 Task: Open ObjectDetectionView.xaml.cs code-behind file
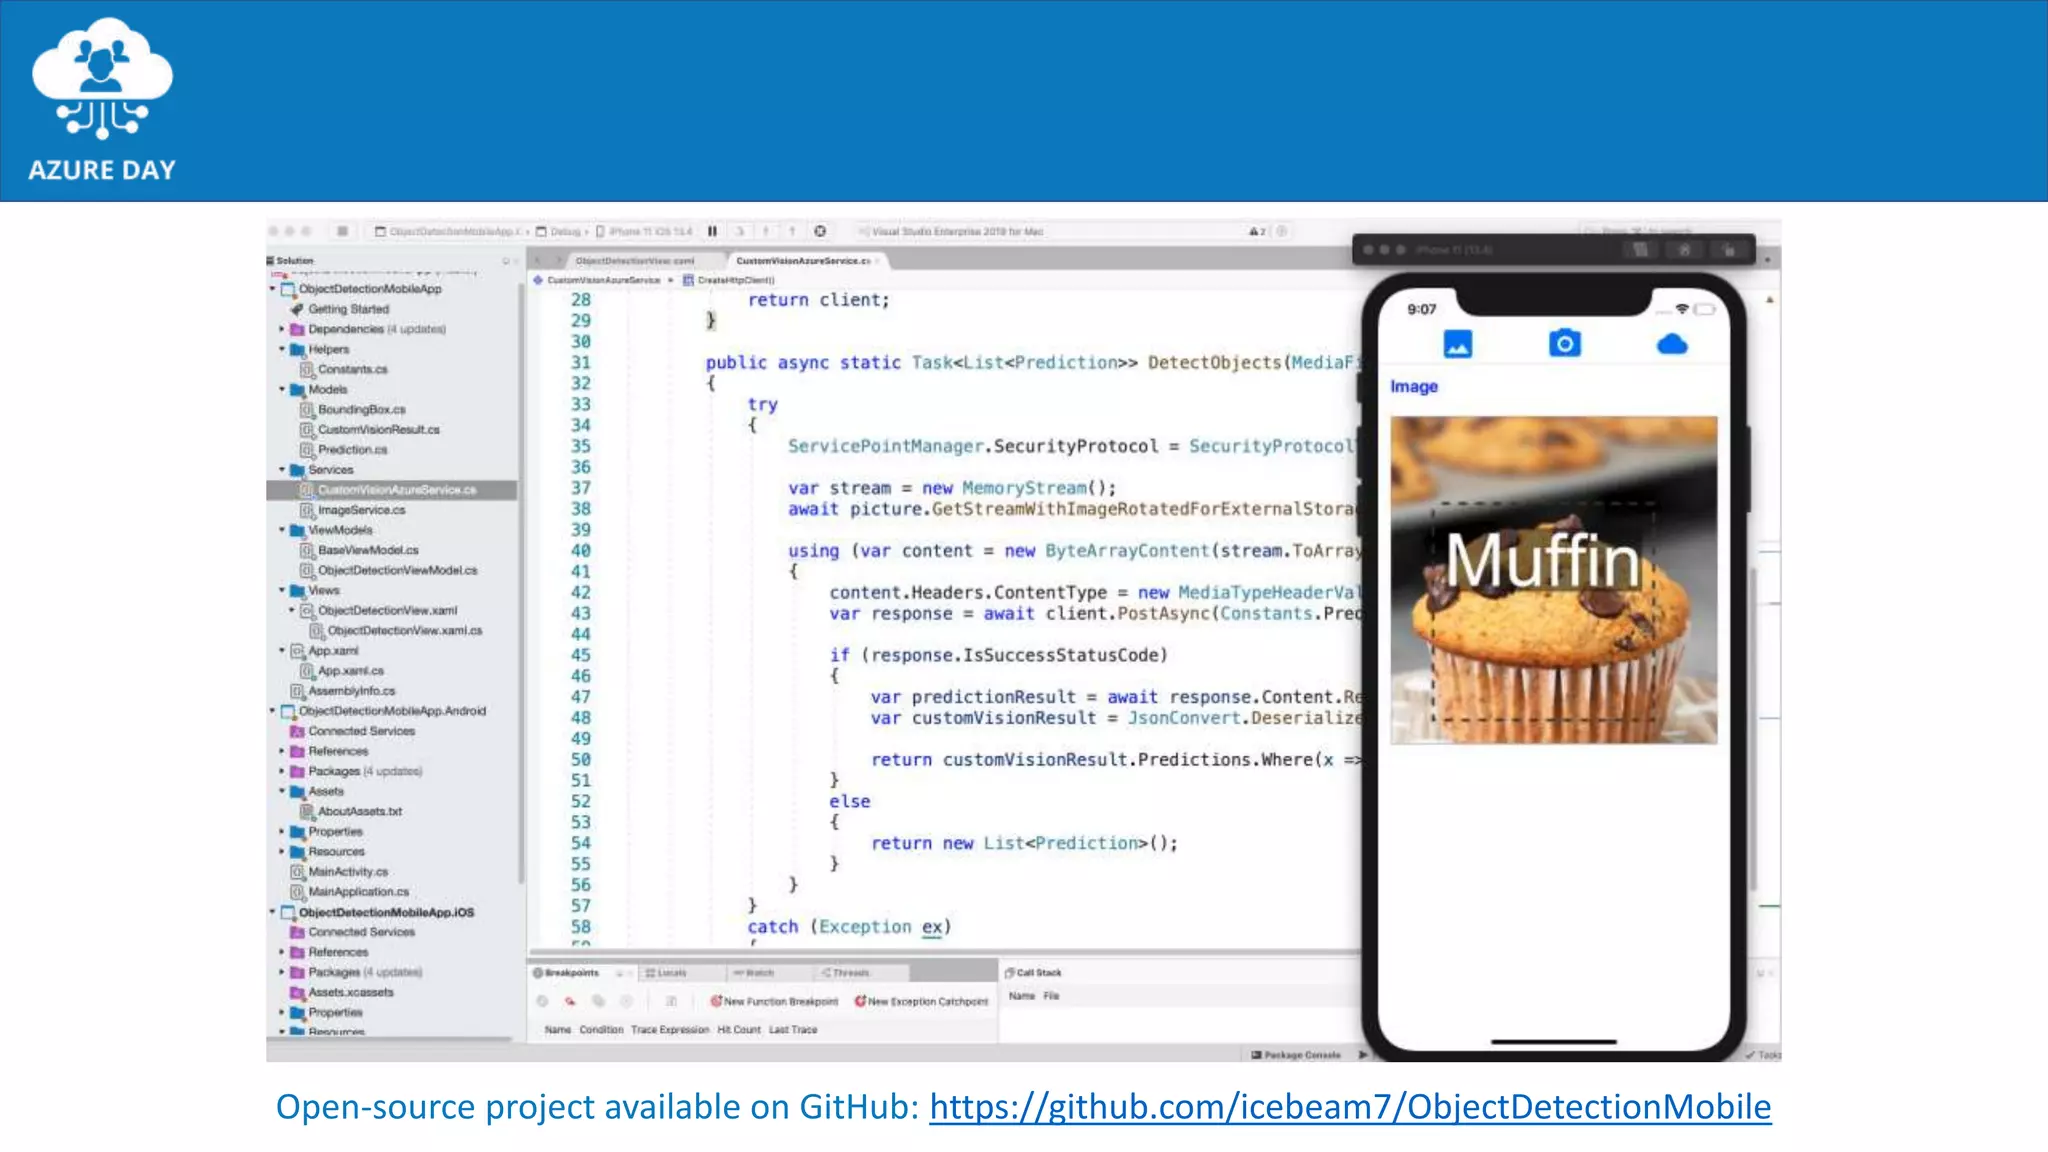(404, 631)
